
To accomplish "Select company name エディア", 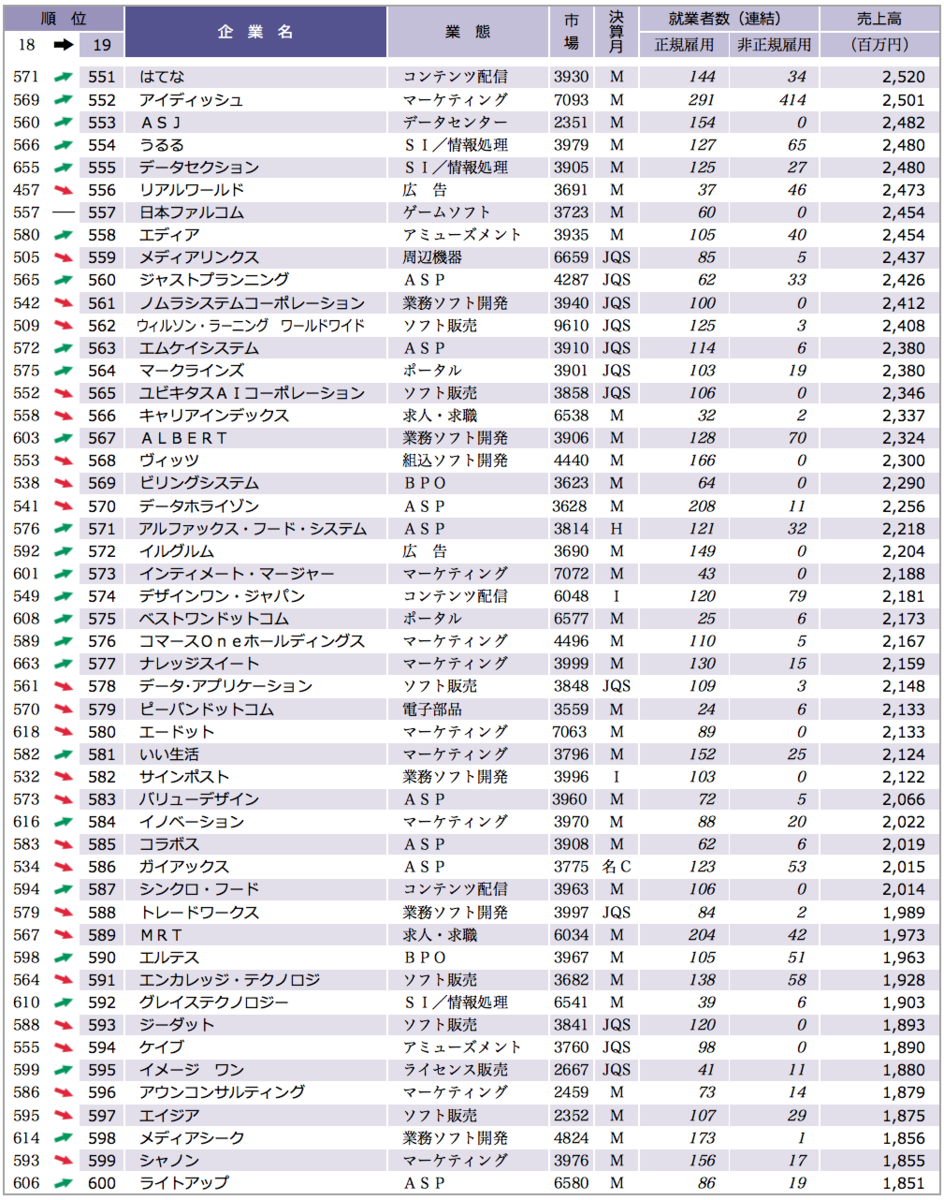I will tap(170, 235).
